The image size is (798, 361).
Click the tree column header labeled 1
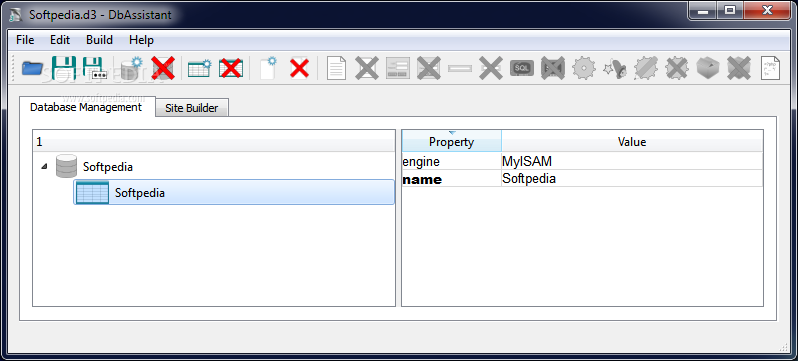point(214,142)
